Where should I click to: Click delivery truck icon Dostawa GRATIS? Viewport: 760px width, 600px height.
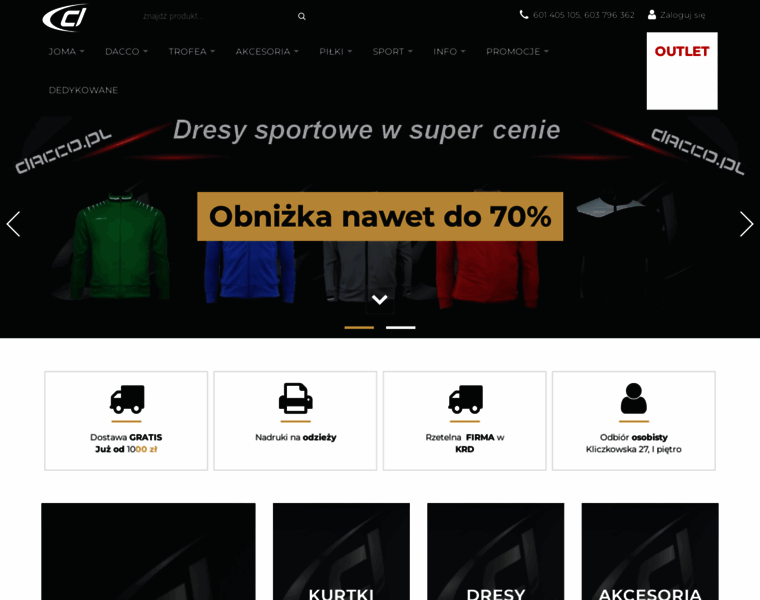click(127, 399)
